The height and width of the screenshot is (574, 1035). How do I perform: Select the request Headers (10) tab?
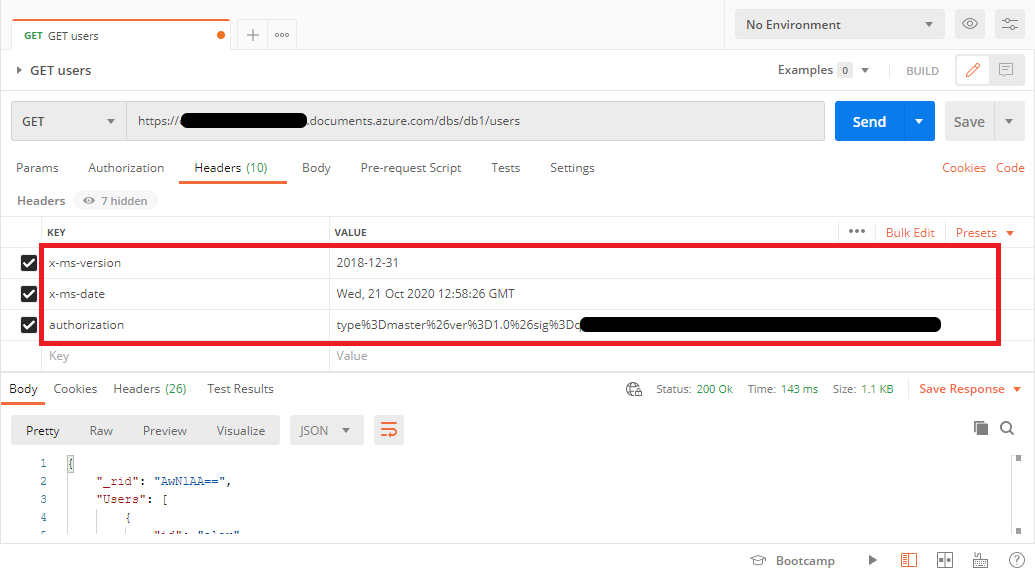[231, 168]
